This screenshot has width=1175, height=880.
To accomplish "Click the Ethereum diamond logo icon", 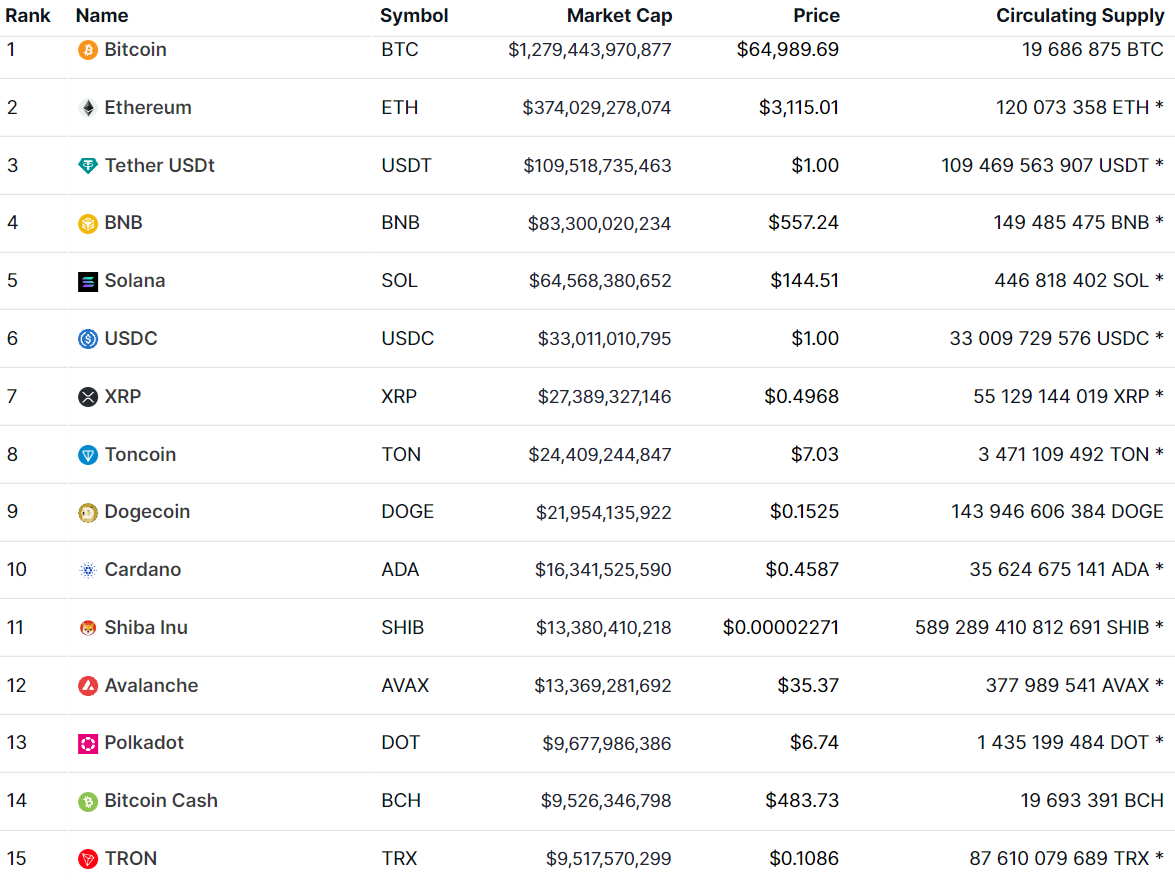I will (88, 108).
